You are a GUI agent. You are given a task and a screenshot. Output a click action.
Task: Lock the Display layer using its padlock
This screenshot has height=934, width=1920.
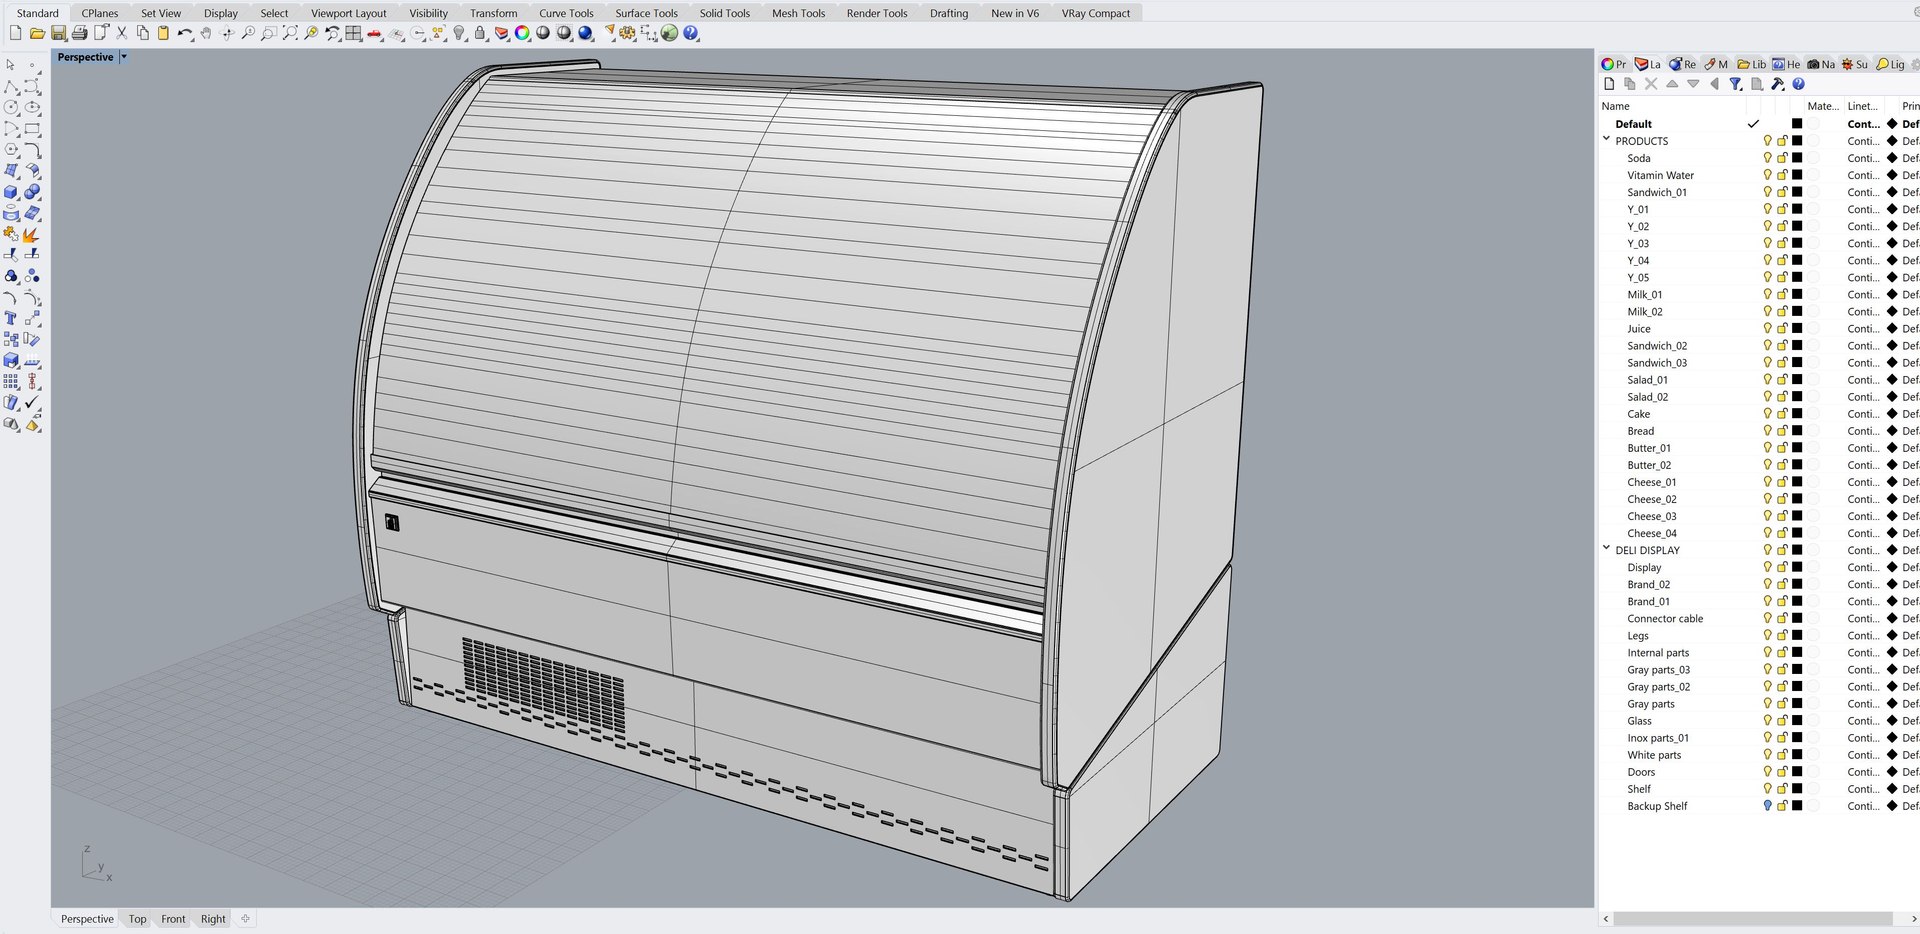pos(1782,567)
